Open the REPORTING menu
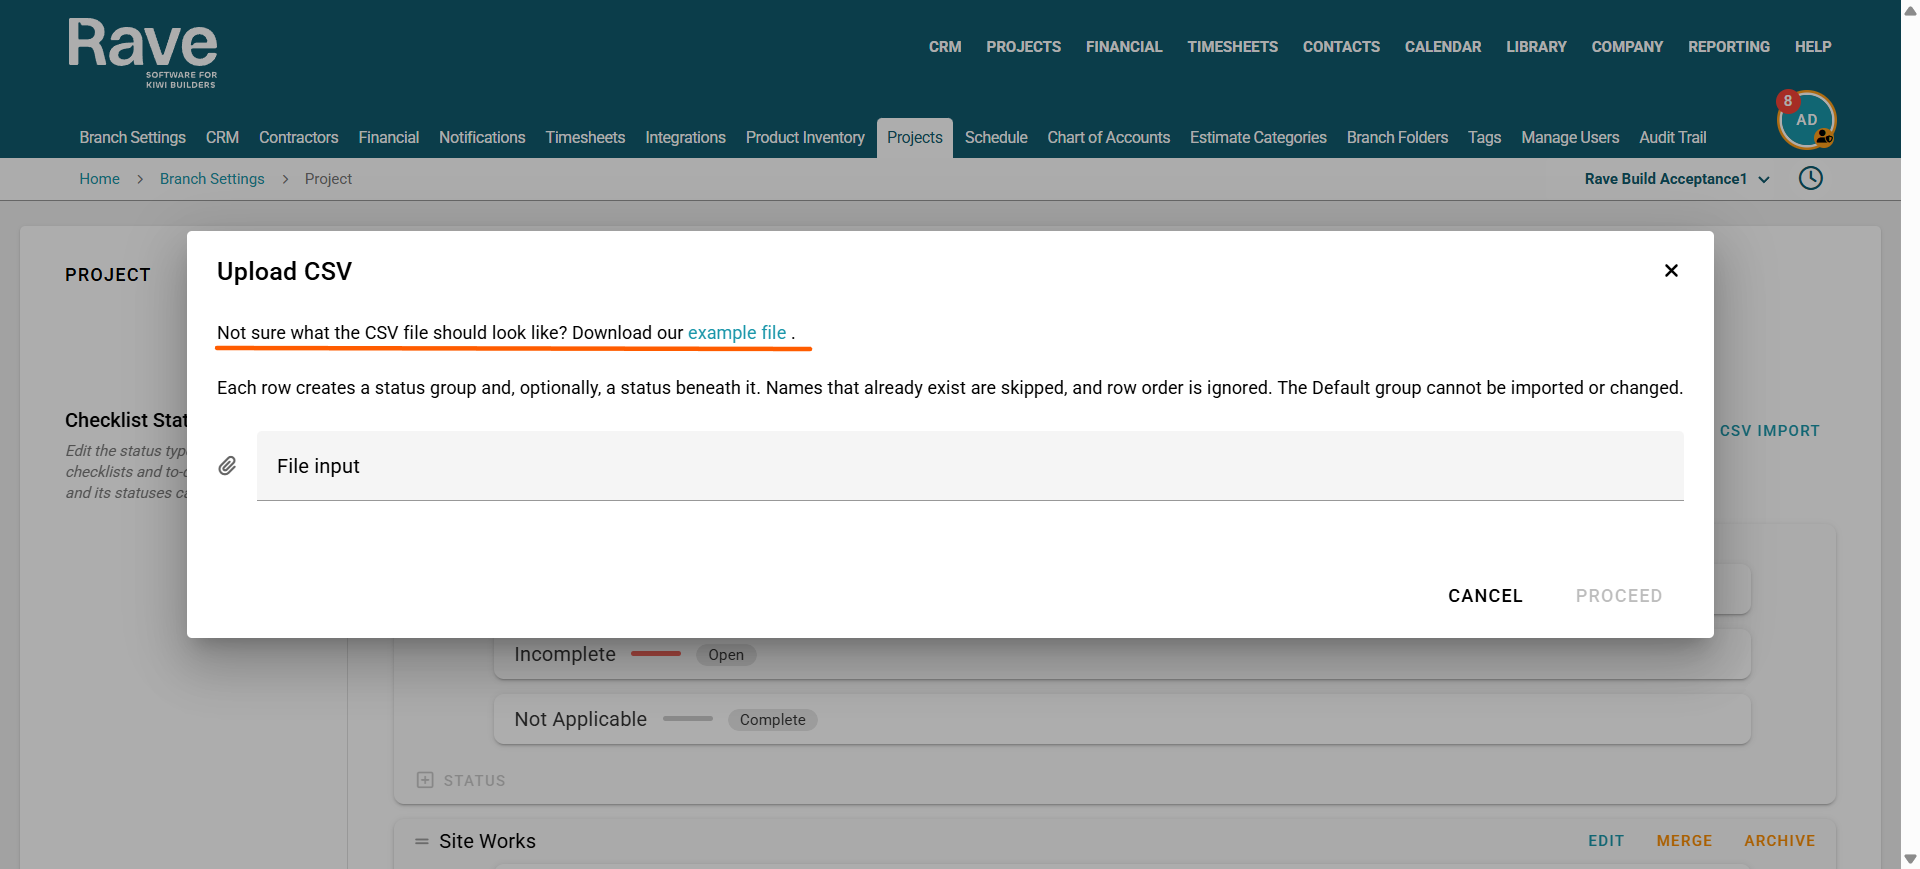The height and width of the screenshot is (869, 1920). click(1728, 47)
